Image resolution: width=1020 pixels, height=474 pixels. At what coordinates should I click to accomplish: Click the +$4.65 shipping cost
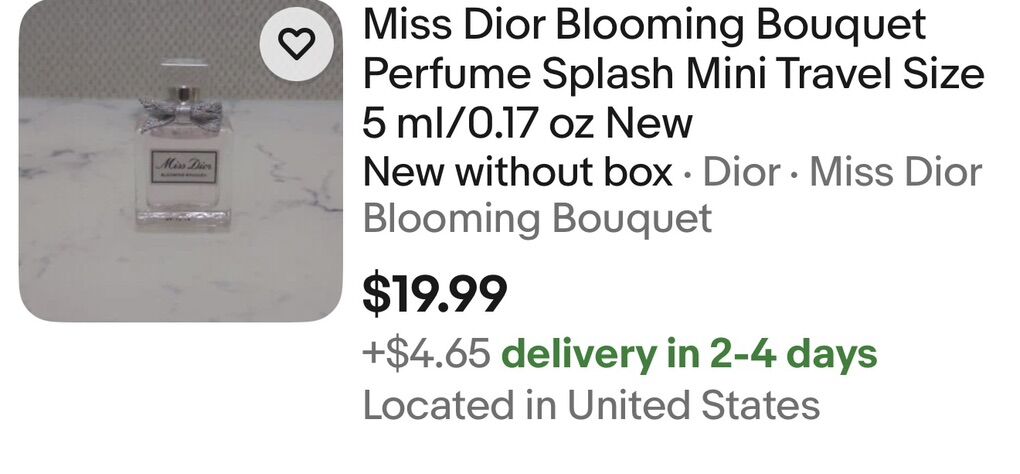426,354
